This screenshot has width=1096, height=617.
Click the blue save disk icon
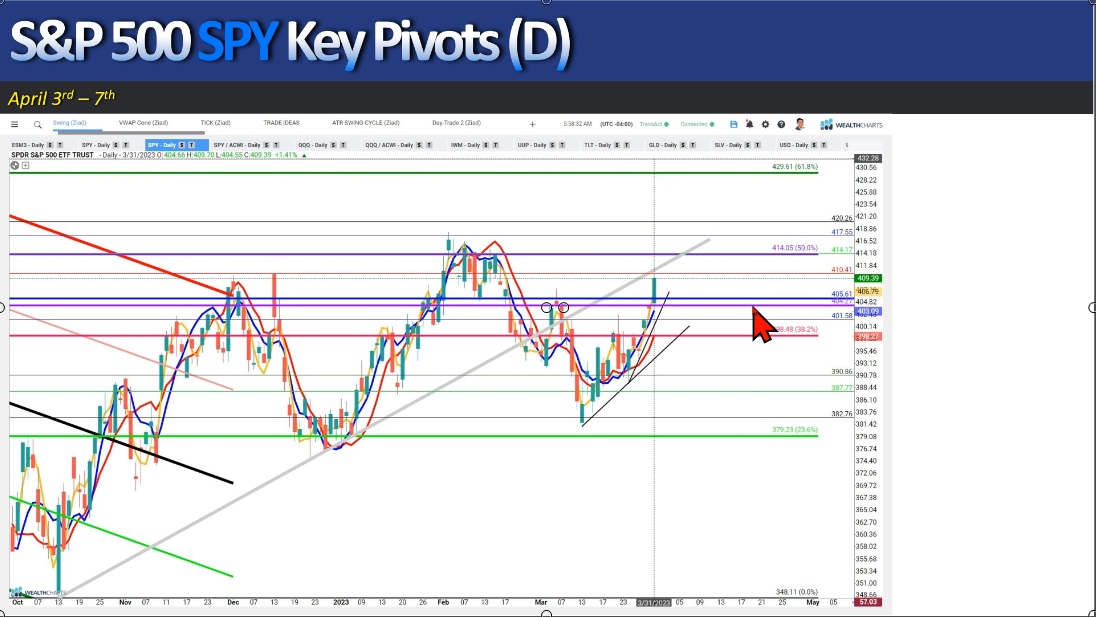pyautogui.click(x=733, y=124)
